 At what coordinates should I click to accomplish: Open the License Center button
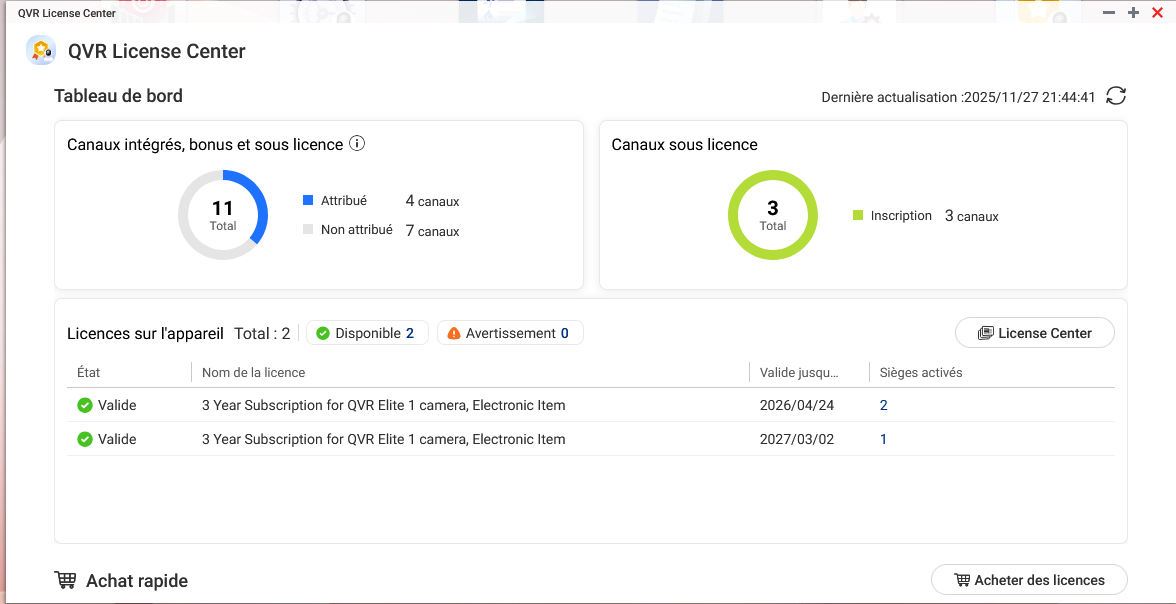click(1034, 333)
